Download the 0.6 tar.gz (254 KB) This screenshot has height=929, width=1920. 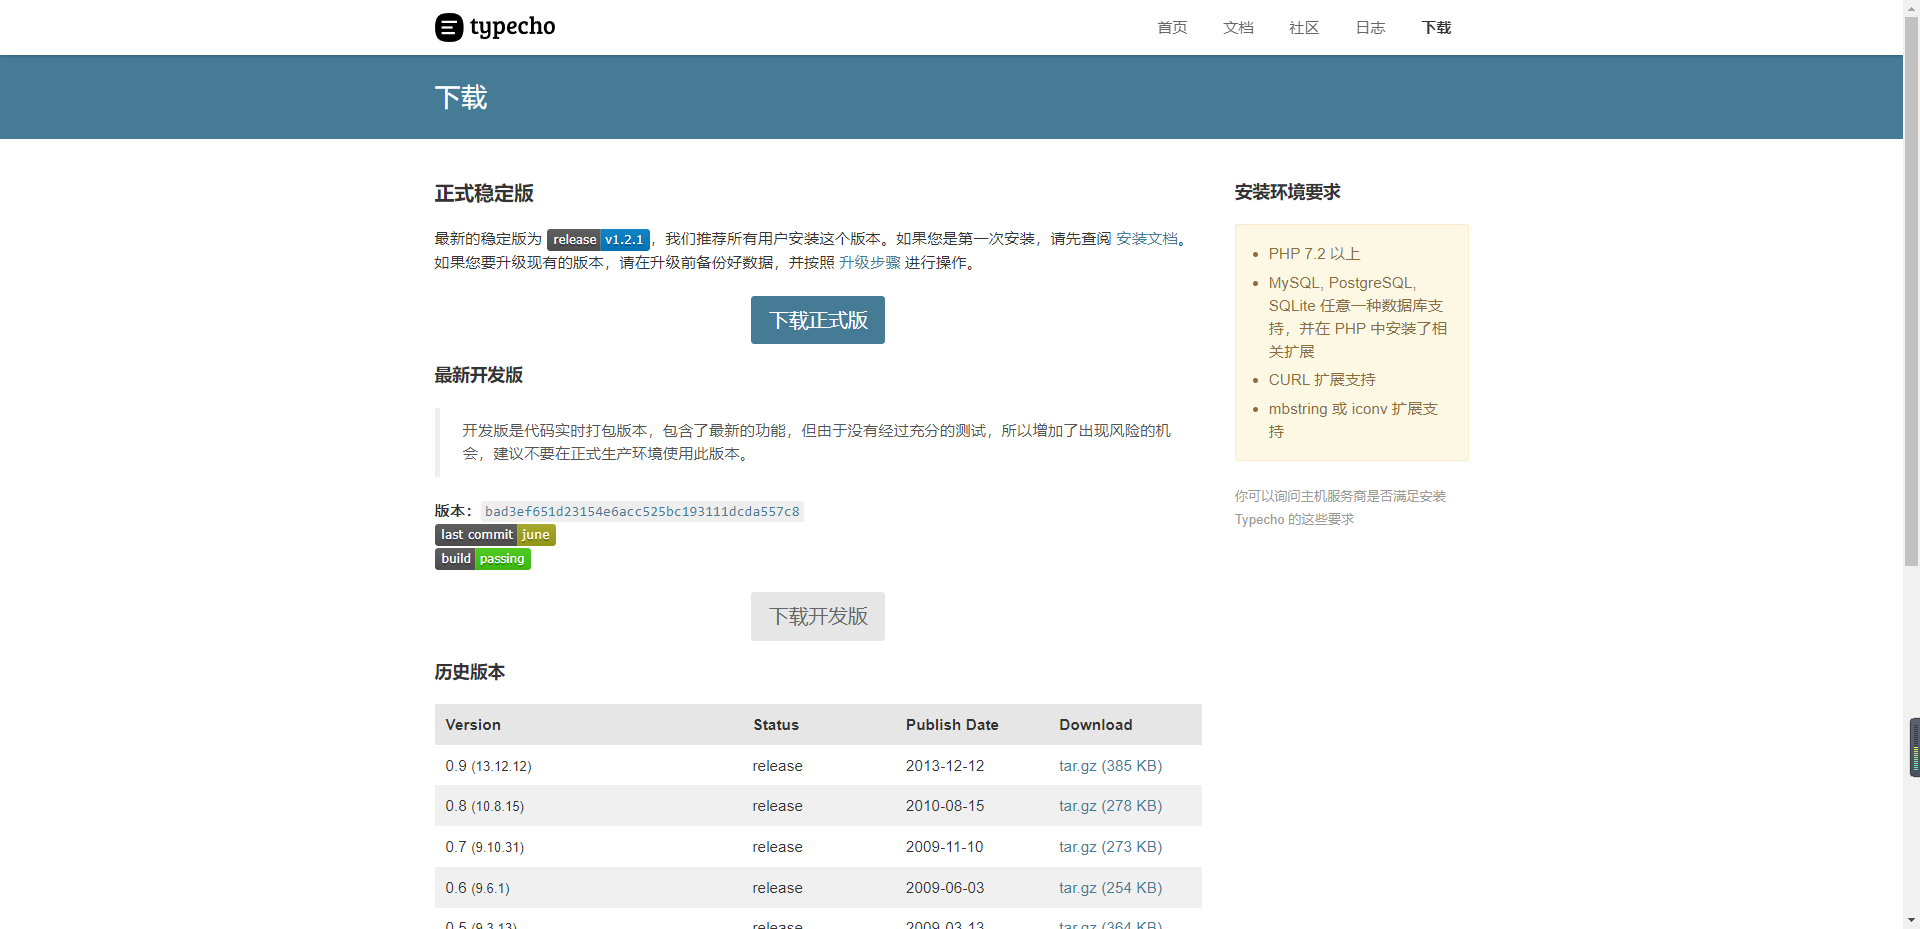click(1110, 888)
